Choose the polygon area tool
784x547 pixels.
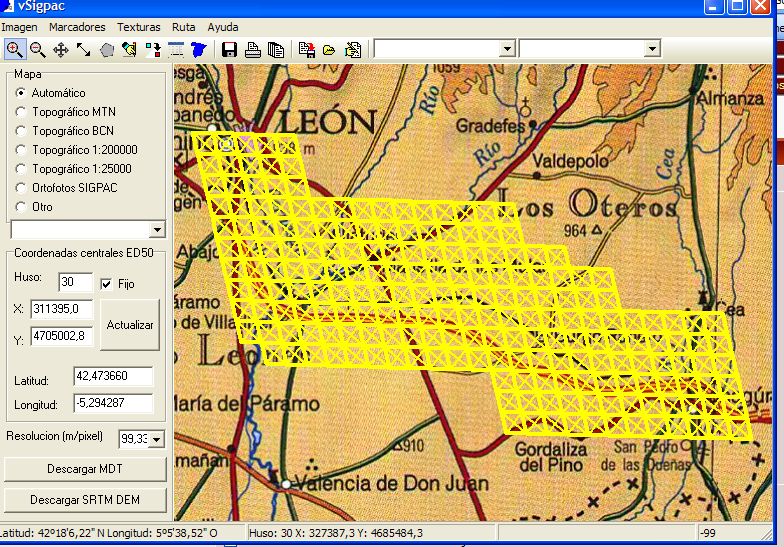[106, 49]
